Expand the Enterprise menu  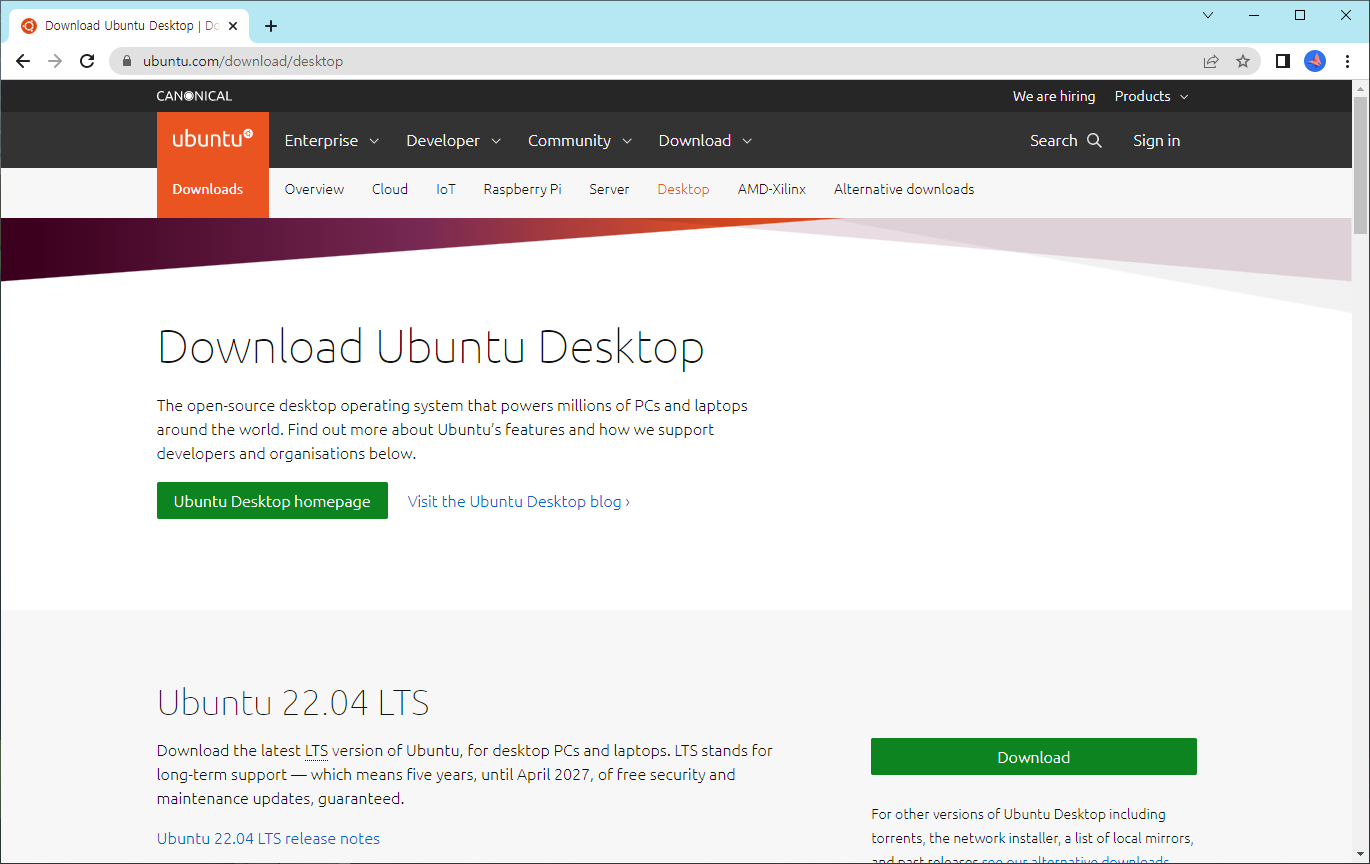tap(332, 140)
